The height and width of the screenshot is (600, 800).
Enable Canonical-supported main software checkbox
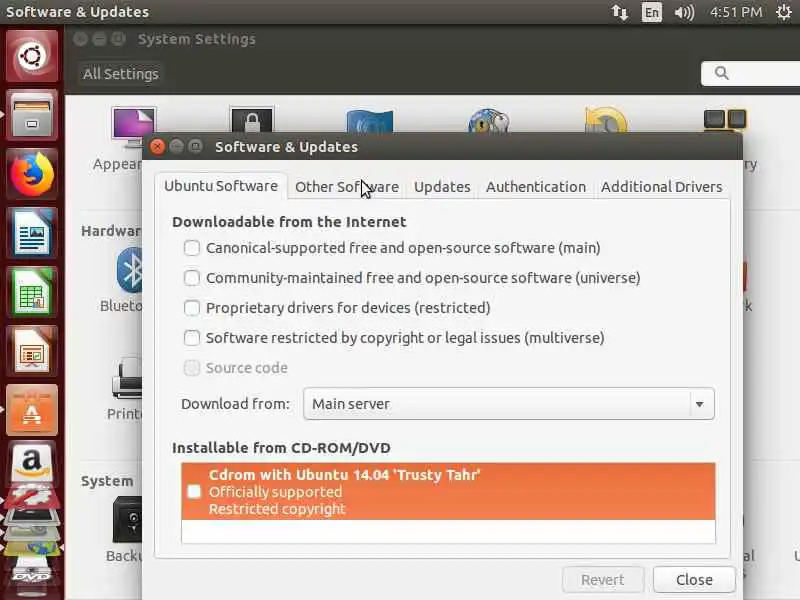click(192, 248)
